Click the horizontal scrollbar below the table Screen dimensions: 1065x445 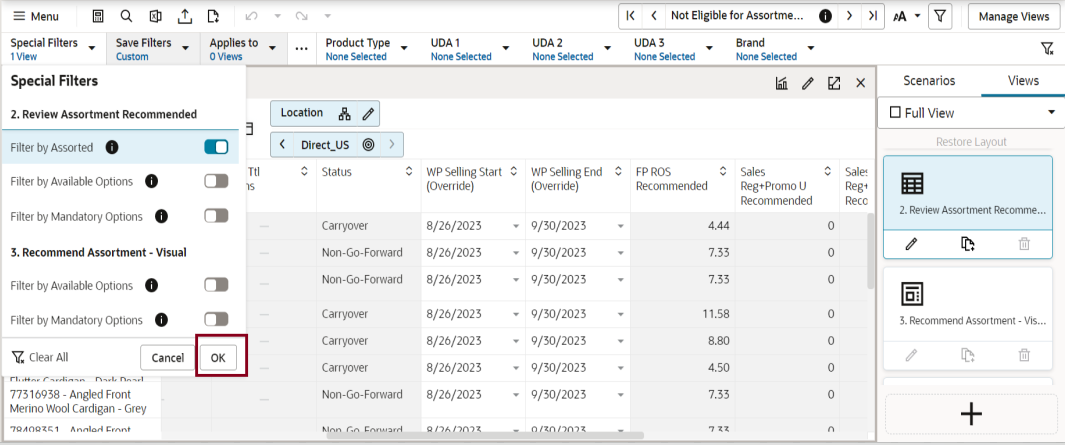tap(484, 435)
